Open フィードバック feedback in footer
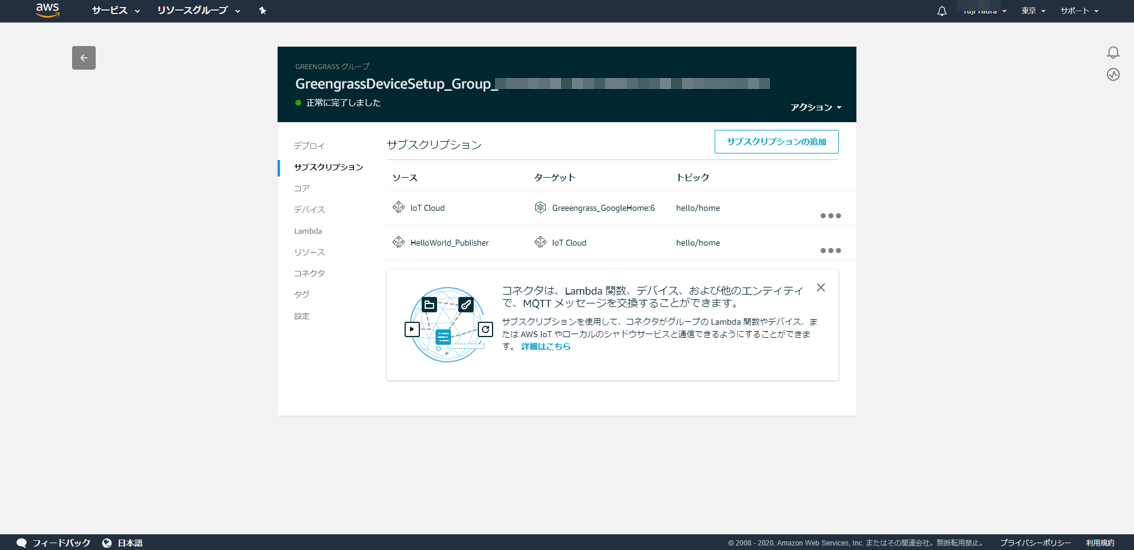 61,543
